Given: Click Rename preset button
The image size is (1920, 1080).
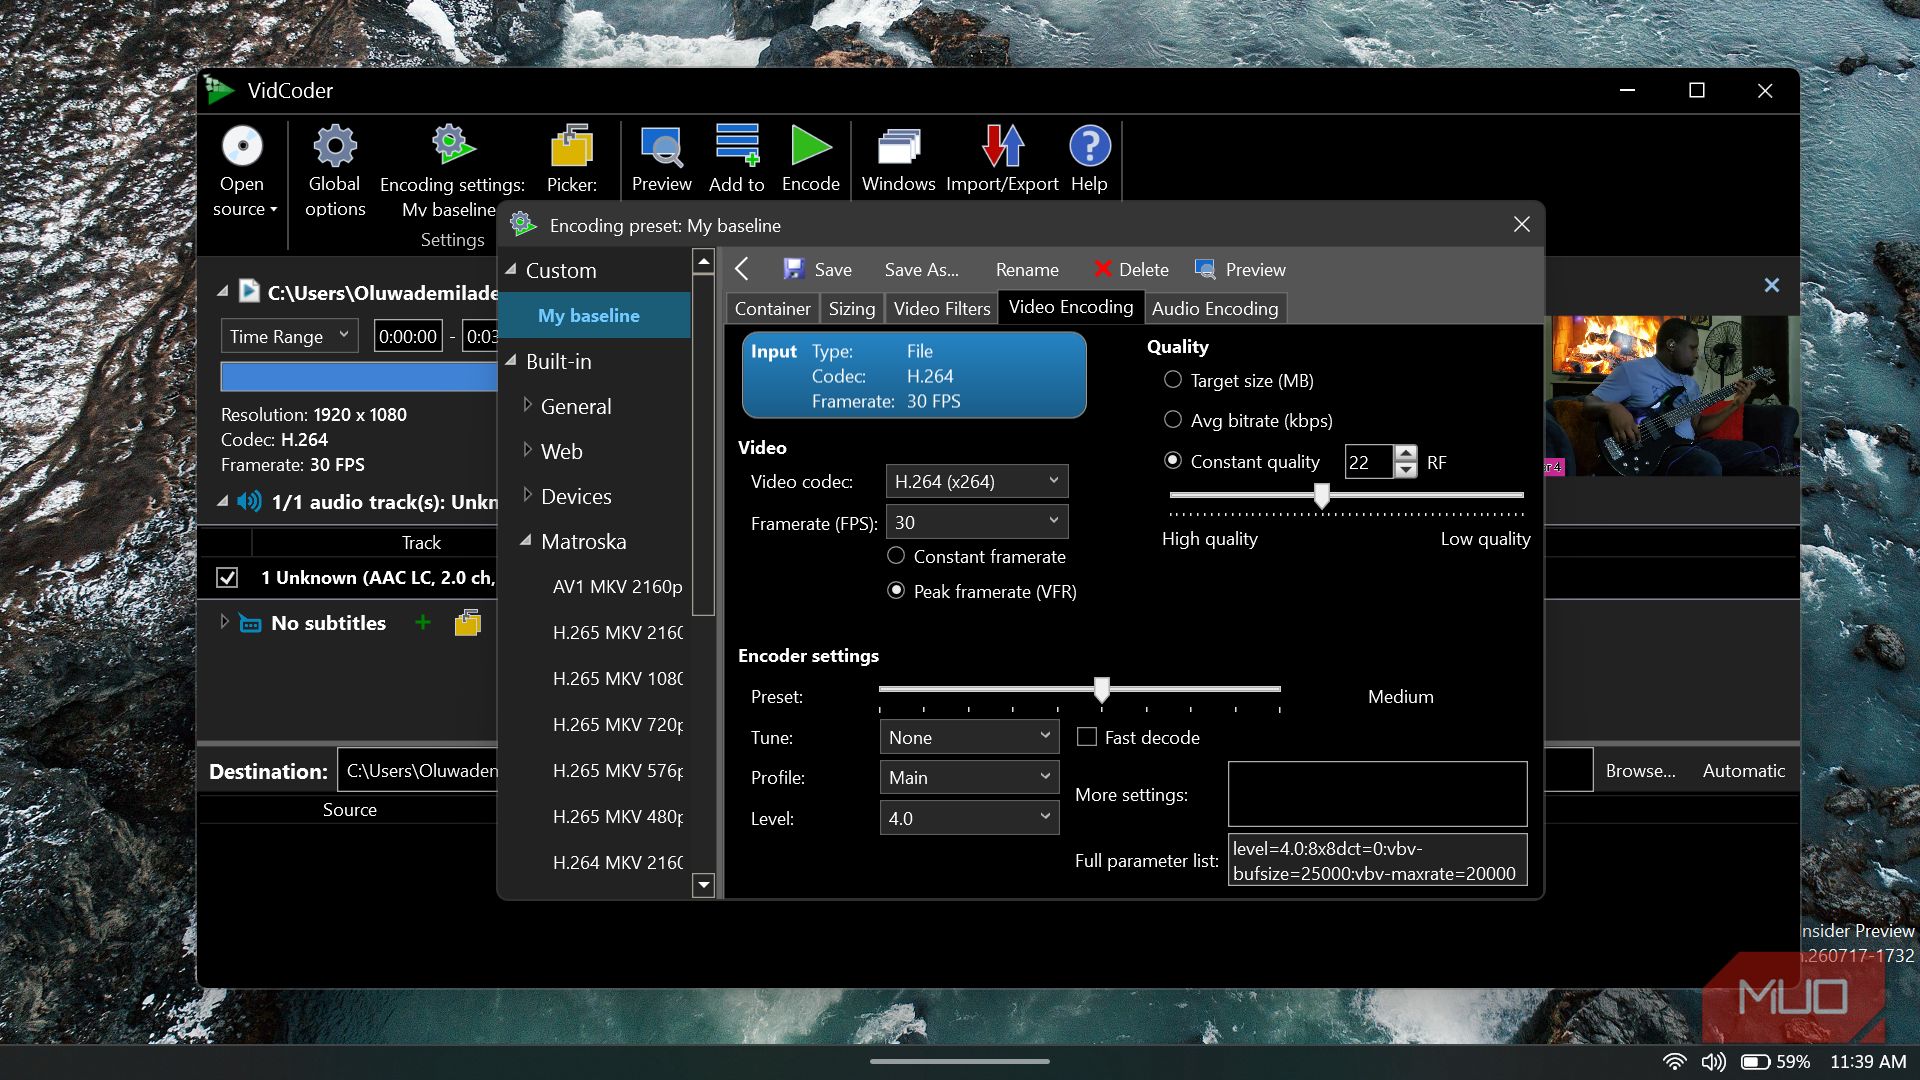Looking at the screenshot, I should (1027, 269).
